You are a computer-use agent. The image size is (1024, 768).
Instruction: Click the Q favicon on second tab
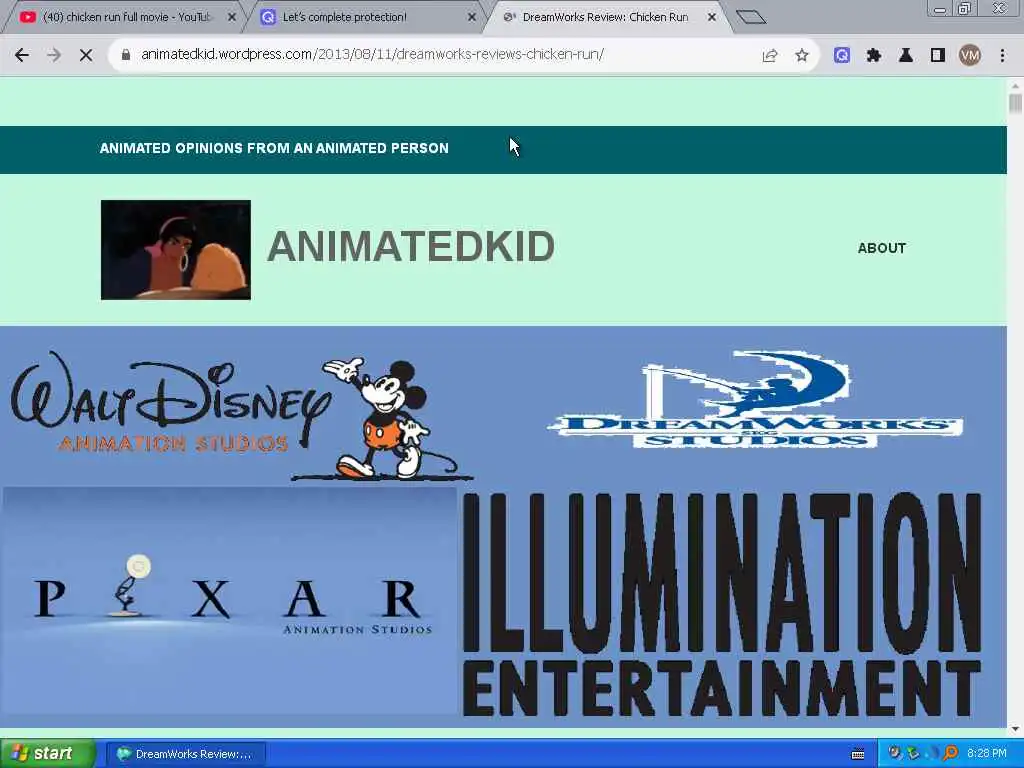click(x=268, y=18)
